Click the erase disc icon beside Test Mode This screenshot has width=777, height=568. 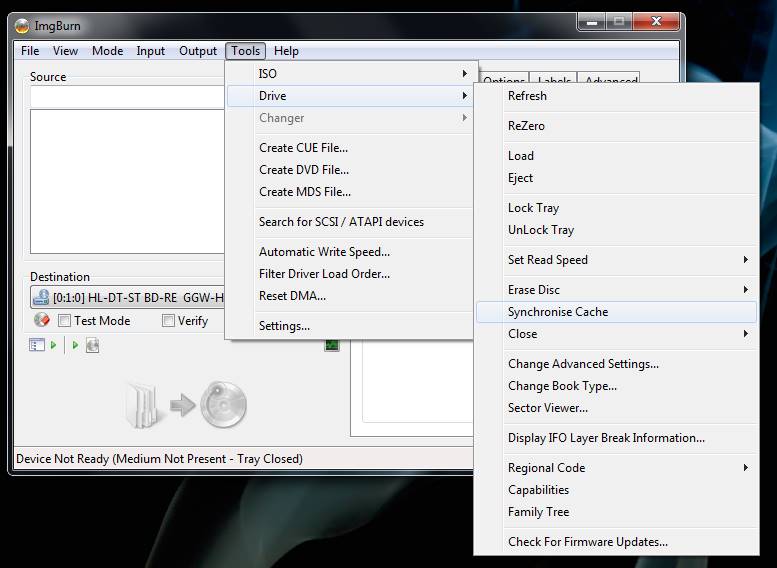point(42,320)
